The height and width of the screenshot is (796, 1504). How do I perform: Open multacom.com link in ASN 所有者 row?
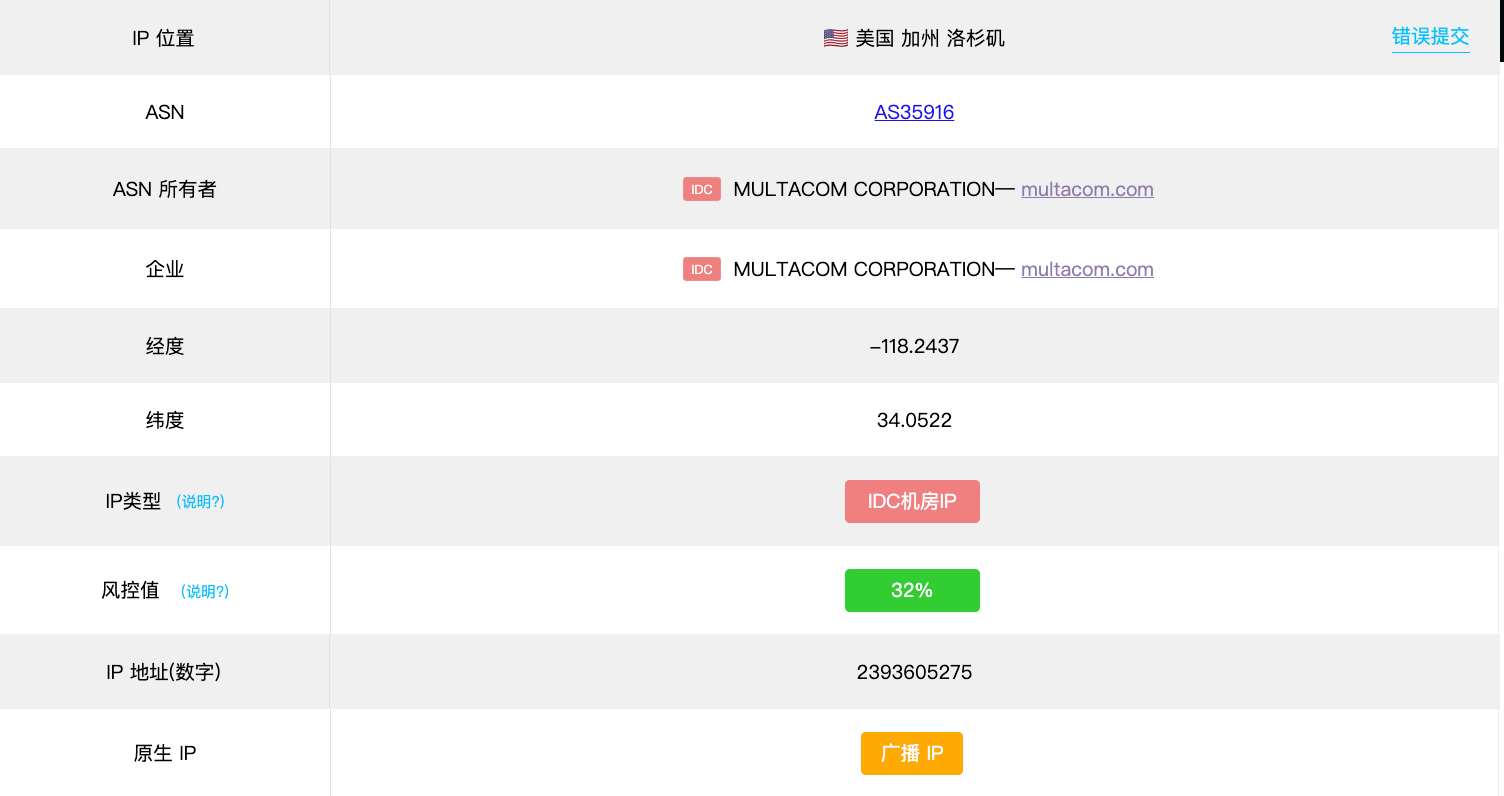1087,189
